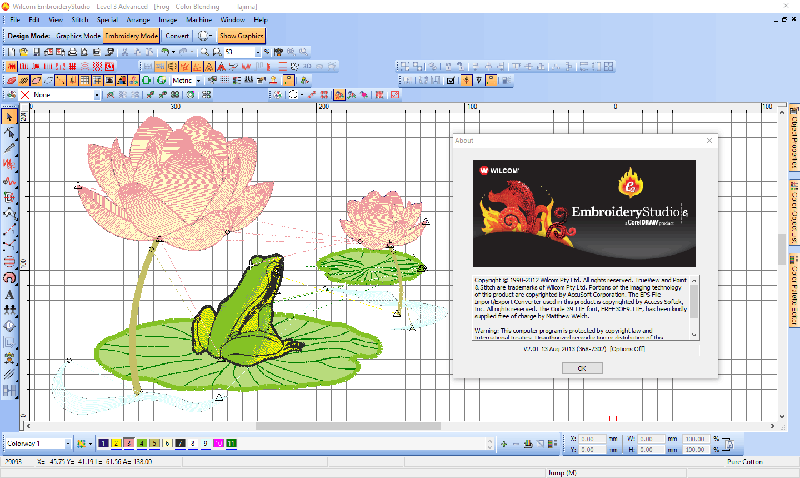The height and width of the screenshot is (478, 800).
Task: Toggle the highlighted icon right of the red stamp
Action: click(x=288, y=81)
